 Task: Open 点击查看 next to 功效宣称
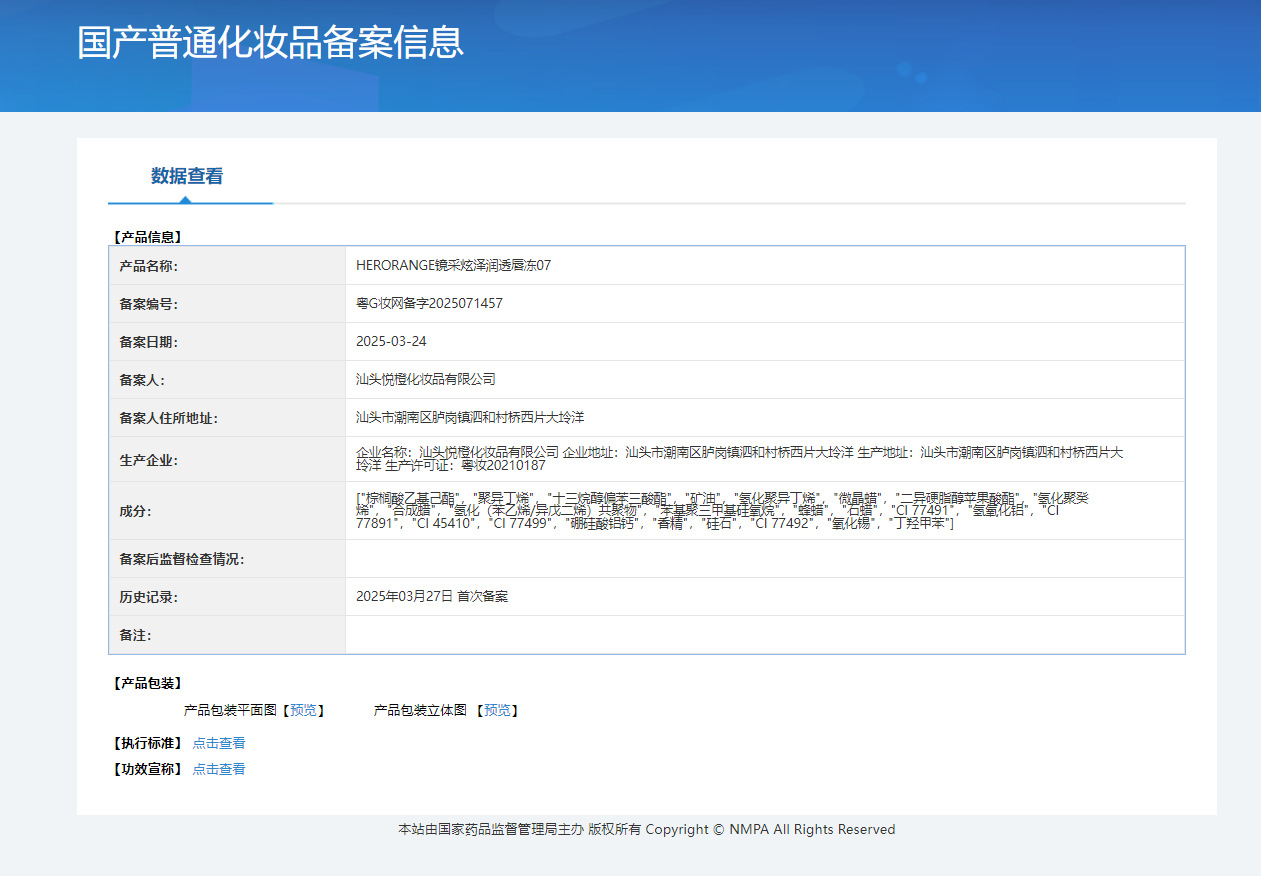(219, 769)
